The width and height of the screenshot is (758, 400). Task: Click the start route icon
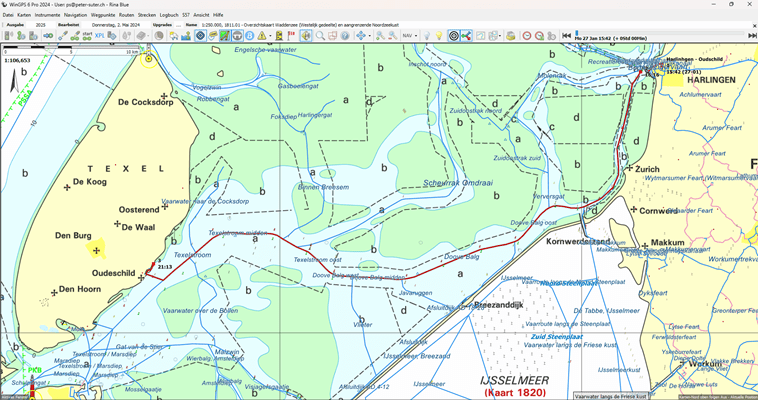[x=87, y=36]
